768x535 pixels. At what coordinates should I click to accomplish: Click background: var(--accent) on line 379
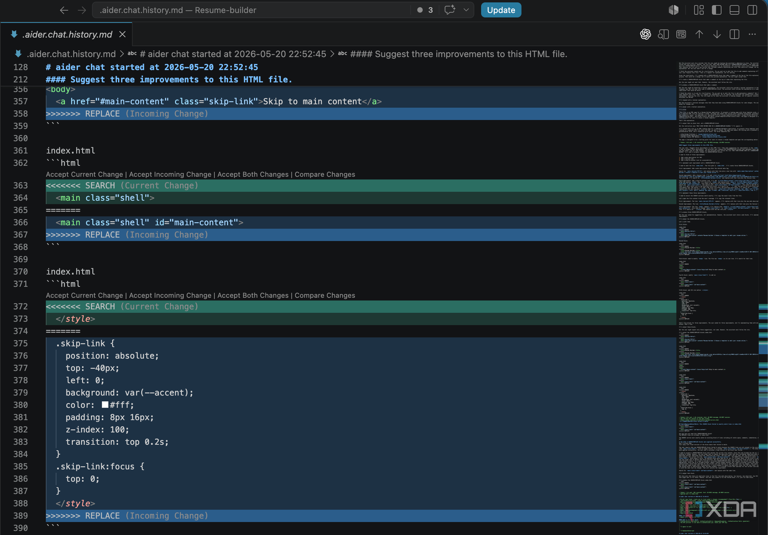pyautogui.click(x=129, y=392)
